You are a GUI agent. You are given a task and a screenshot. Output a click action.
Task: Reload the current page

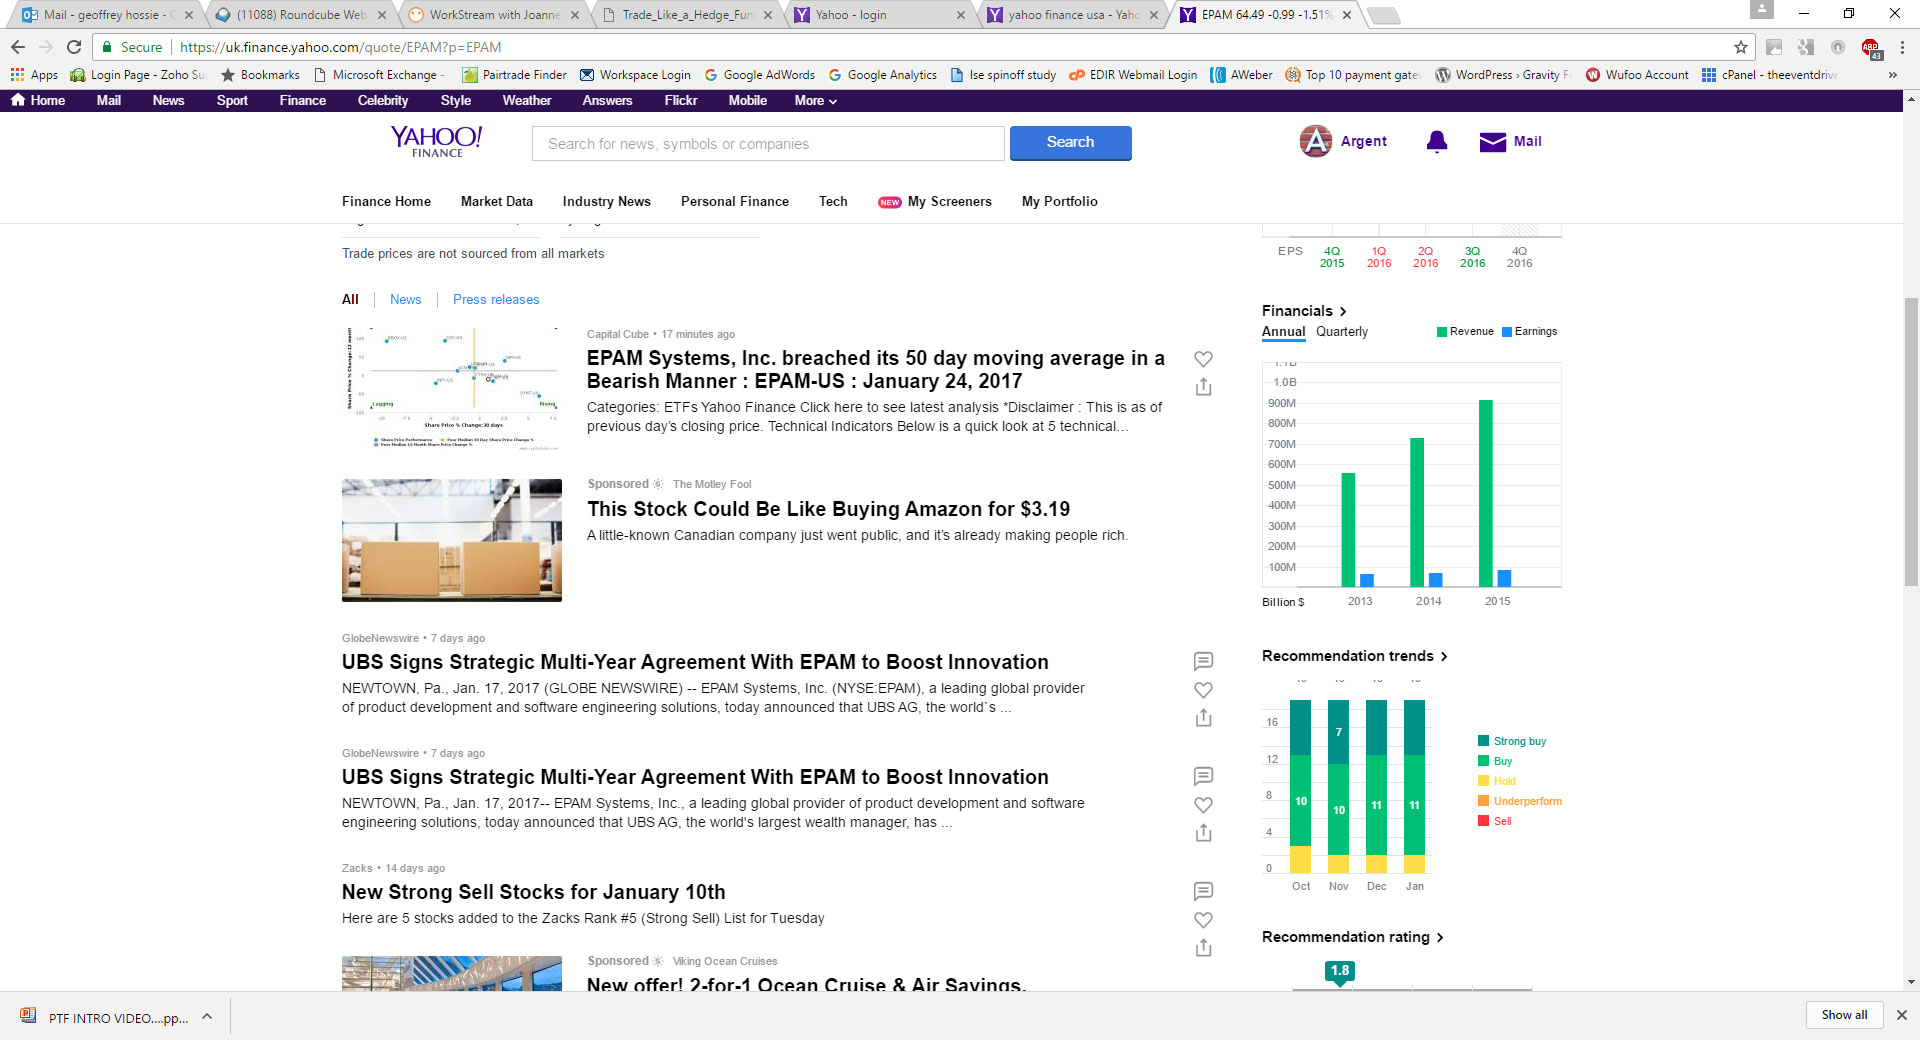coord(74,47)
